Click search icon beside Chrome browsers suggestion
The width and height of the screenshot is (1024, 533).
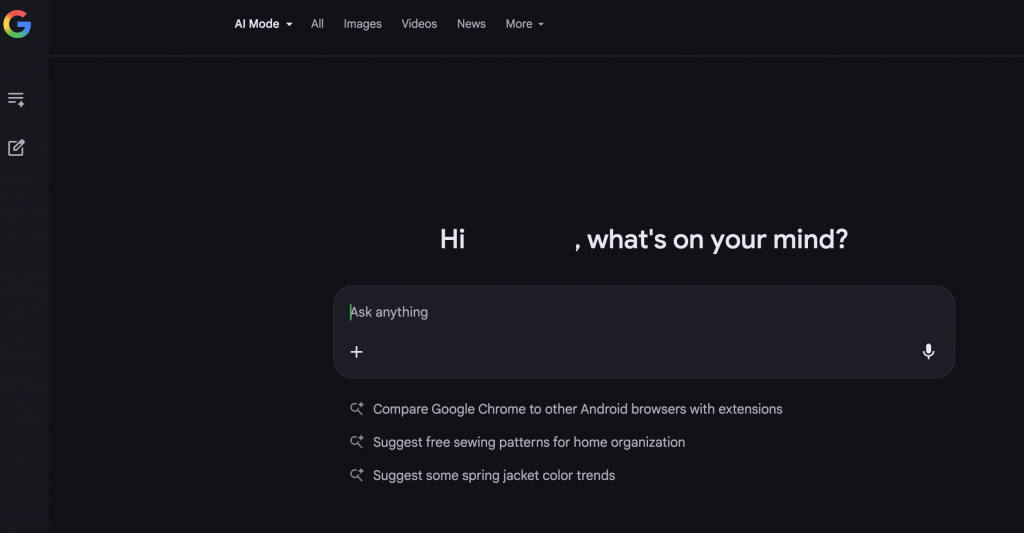pyautogui.click(x=356, y=409)
